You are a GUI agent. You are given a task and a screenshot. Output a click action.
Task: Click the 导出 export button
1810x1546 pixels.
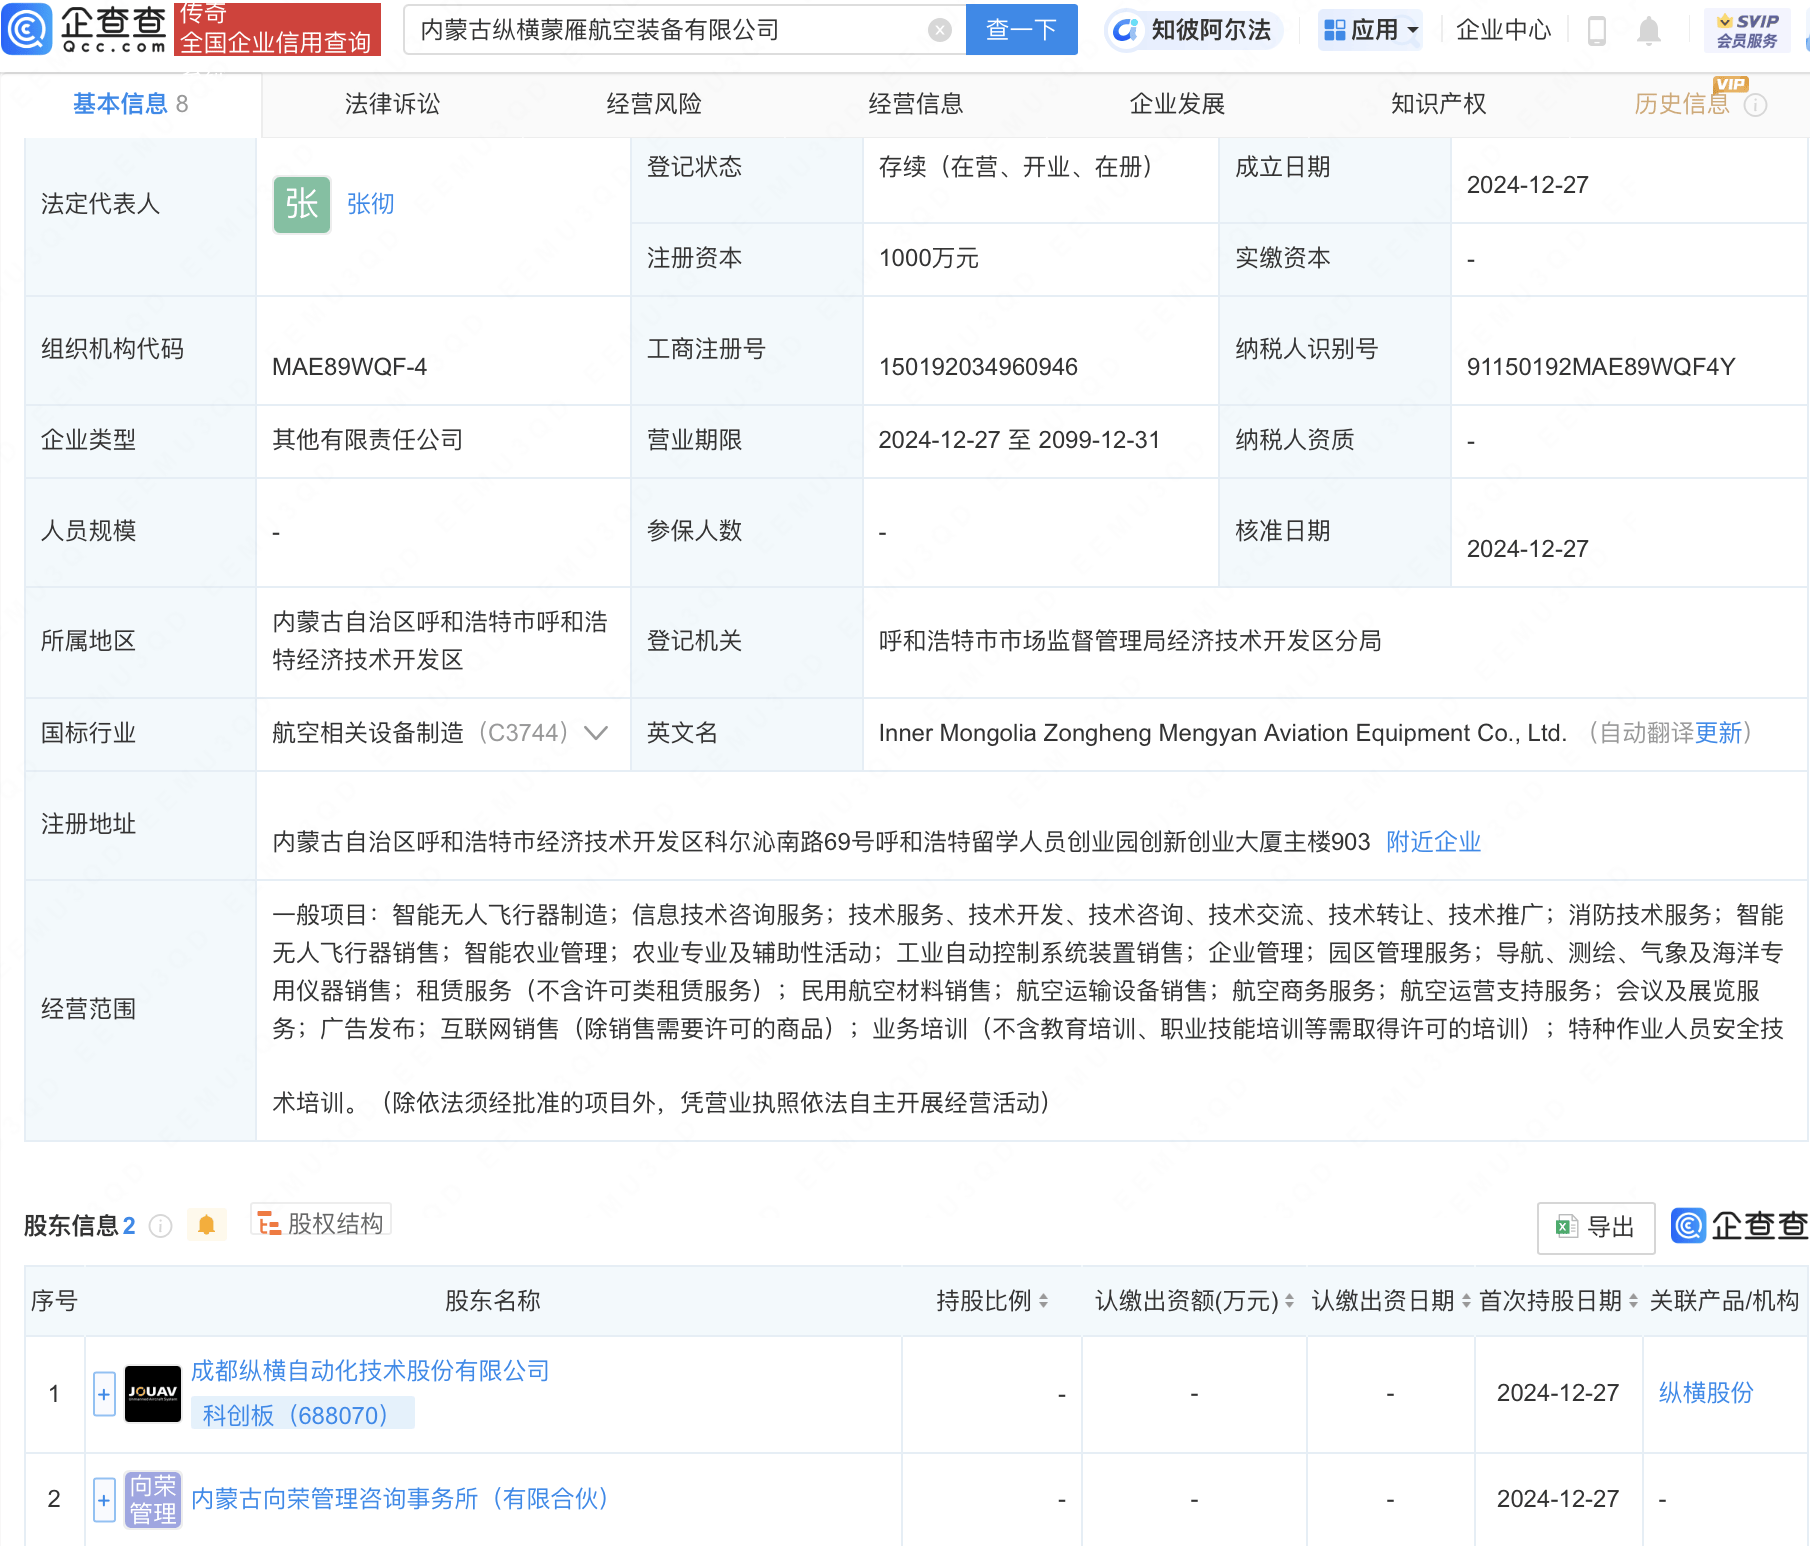(x=1595, y=1227)
